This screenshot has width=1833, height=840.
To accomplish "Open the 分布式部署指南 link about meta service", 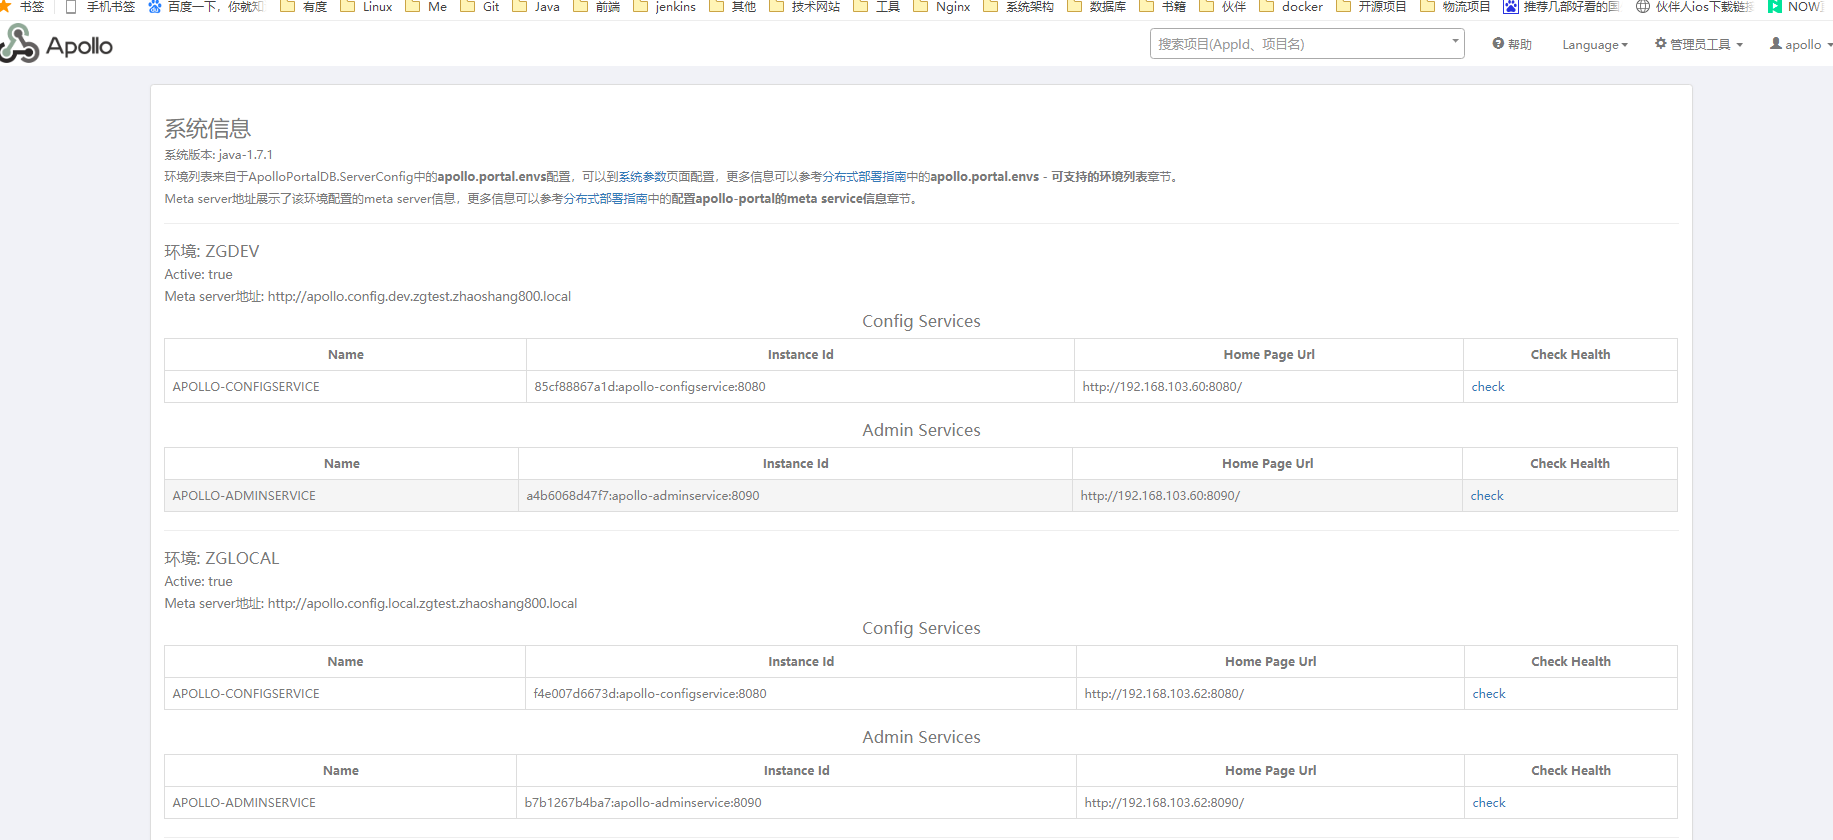I will tap(605, 199).
